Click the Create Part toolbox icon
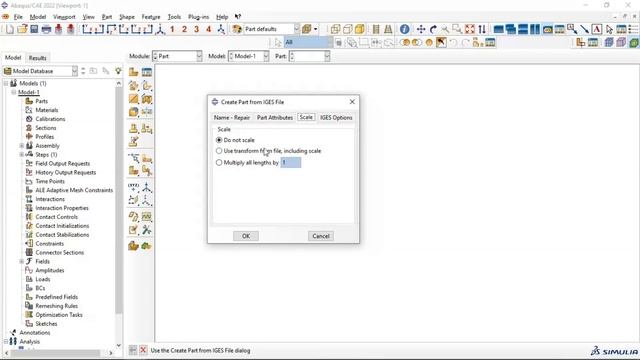Image resolution: width=640 pixels, height=360 pixels. click(x=133, y=72)
